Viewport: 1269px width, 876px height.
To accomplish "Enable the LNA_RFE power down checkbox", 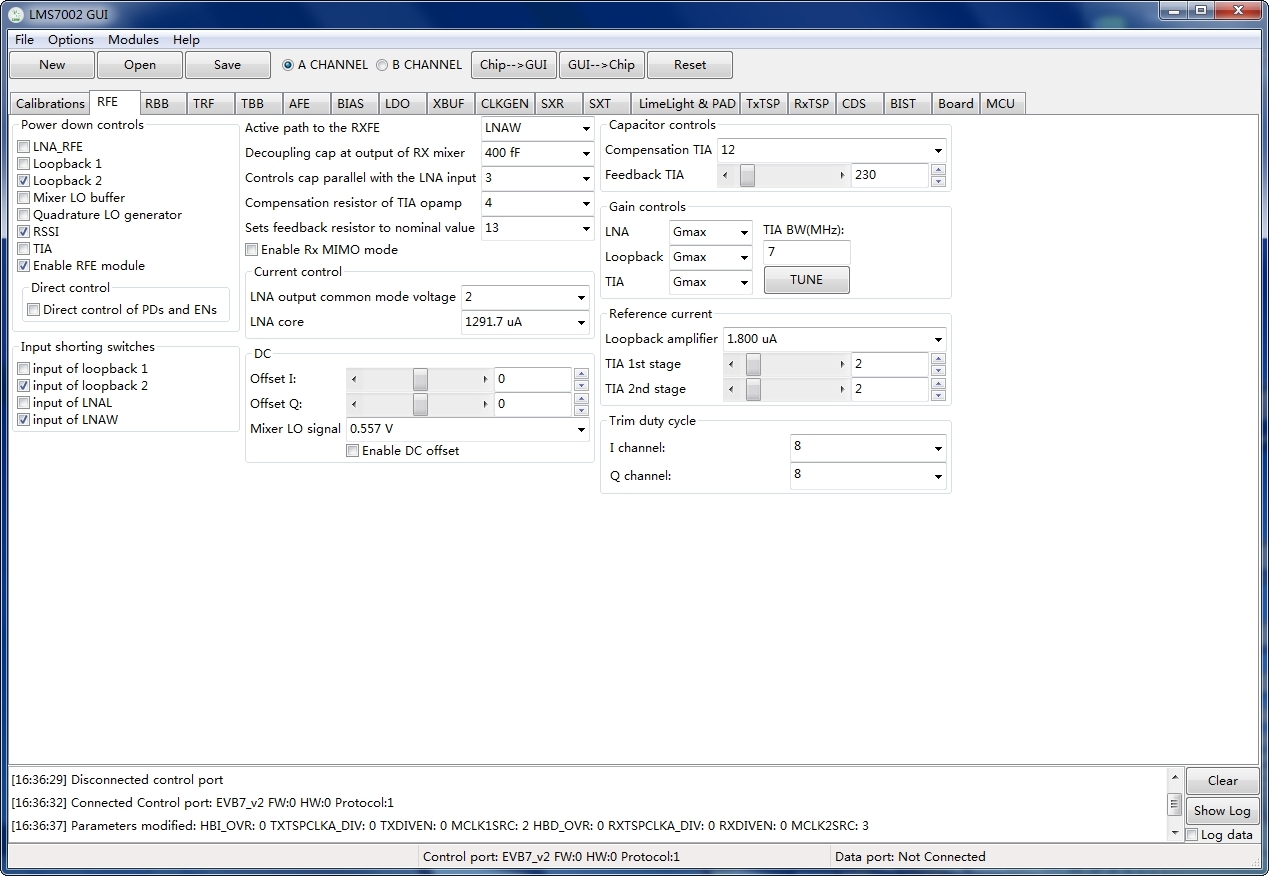I will coord(24,147).
